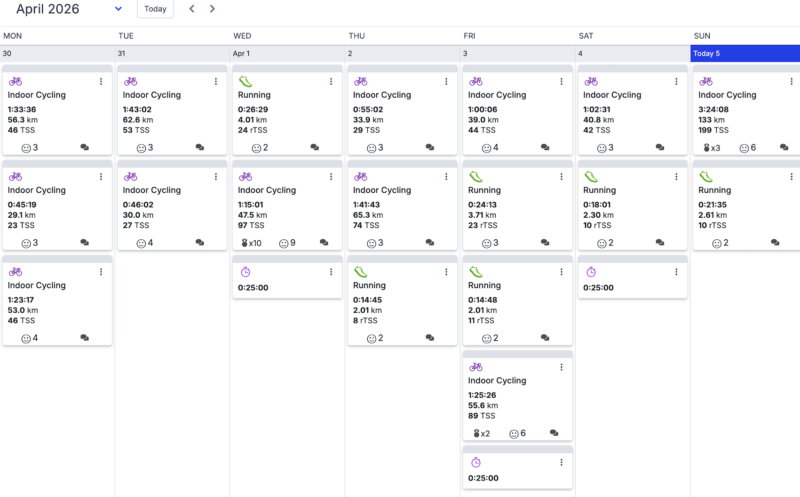Click the x10 medal icon on Wednesday's ride
Screen dimensions: 800x497
(x=245, y=243)
